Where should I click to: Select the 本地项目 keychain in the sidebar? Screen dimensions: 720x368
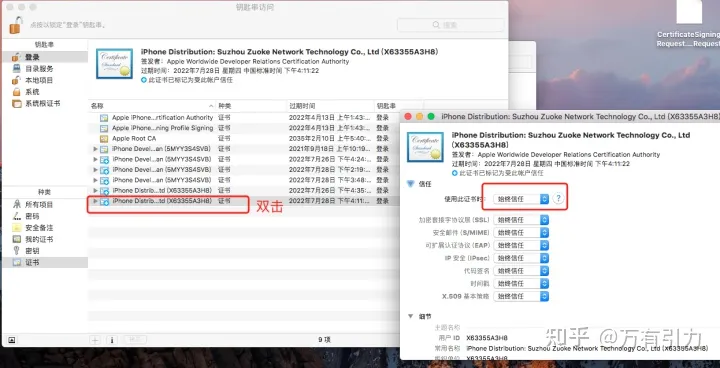pyautogui.click(x=44, y=80)
